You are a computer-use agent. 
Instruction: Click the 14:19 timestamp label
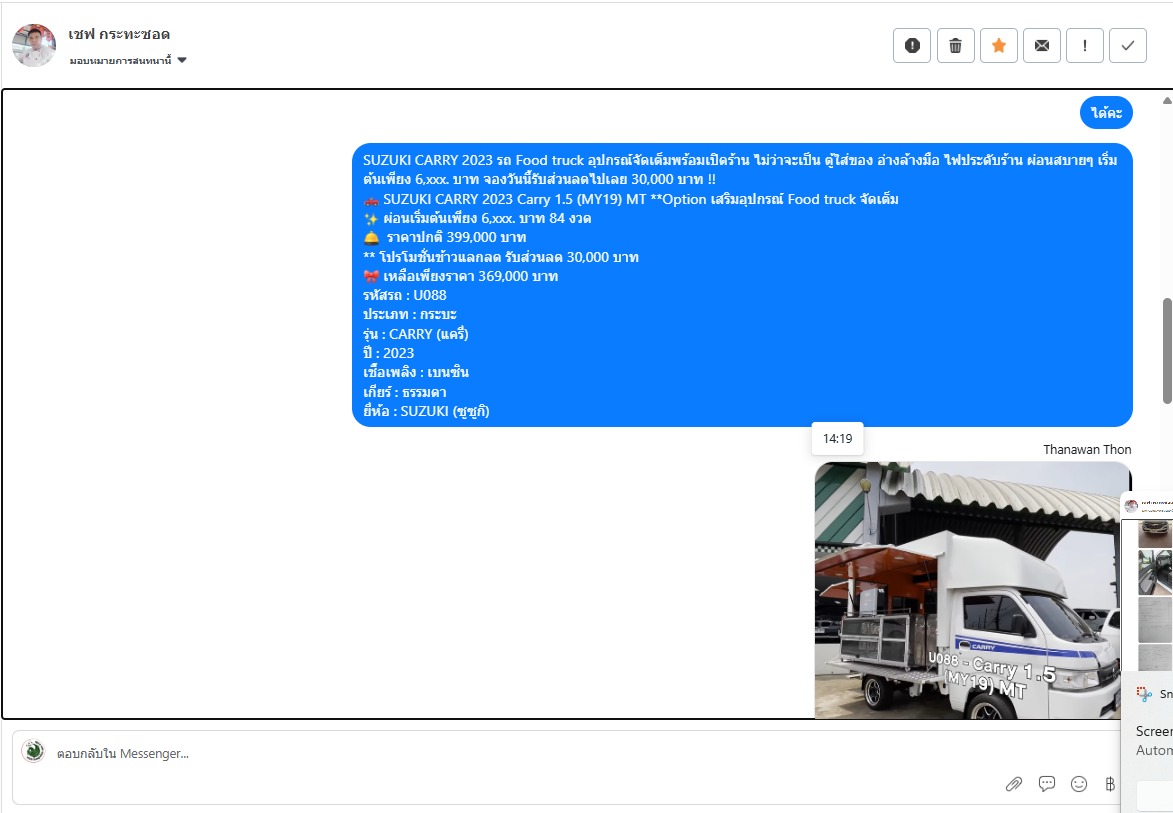tap(838, 439)
